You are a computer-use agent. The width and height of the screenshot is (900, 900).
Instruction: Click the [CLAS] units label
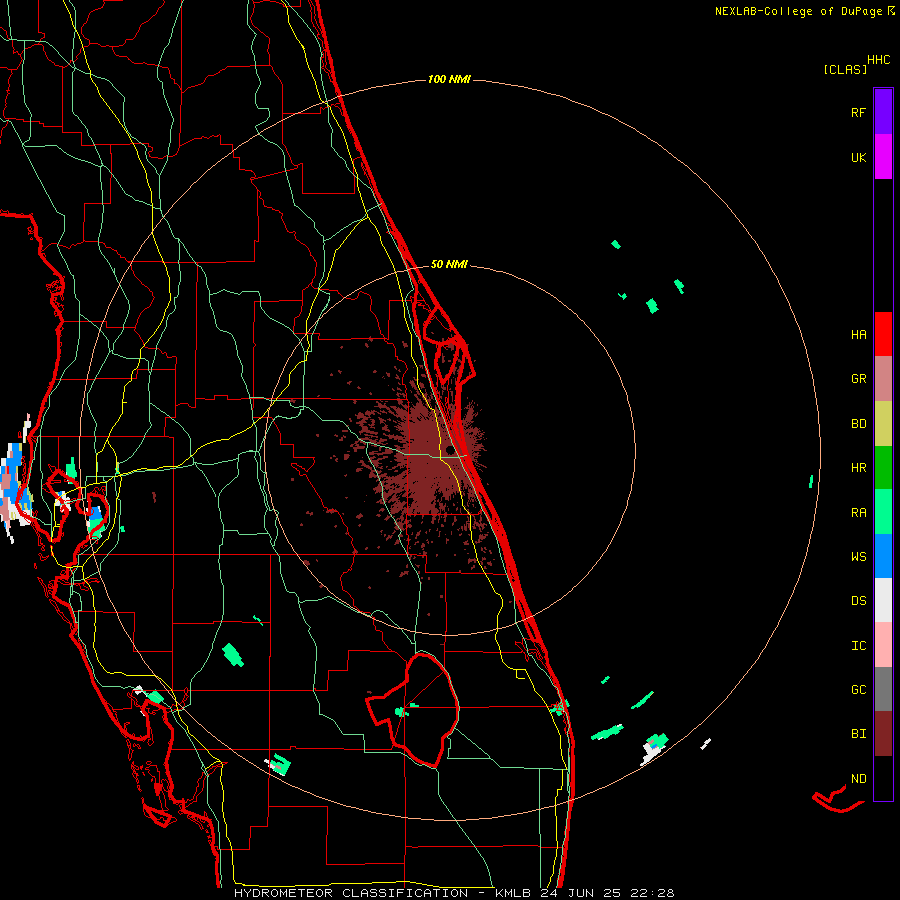click(x=845, y=69)
